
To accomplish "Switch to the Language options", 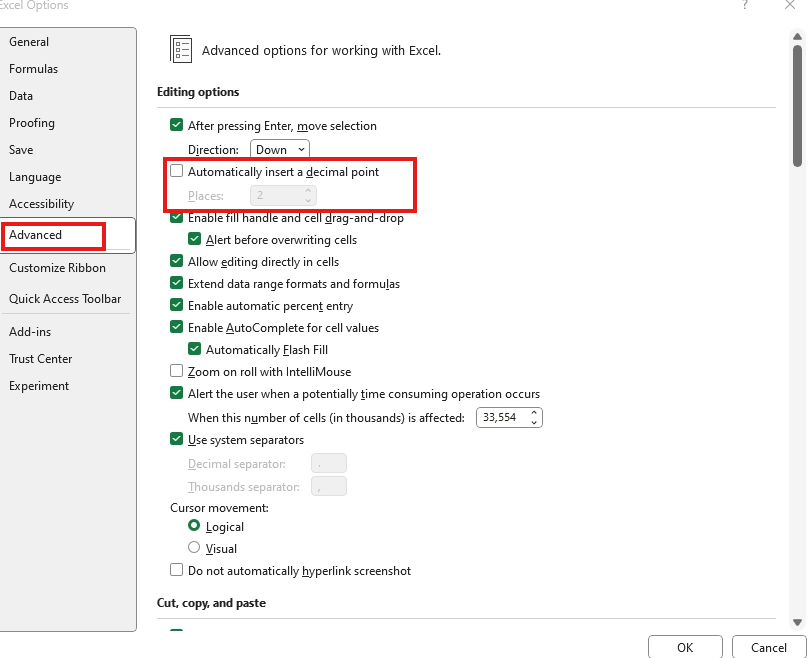I will point(35,176).
